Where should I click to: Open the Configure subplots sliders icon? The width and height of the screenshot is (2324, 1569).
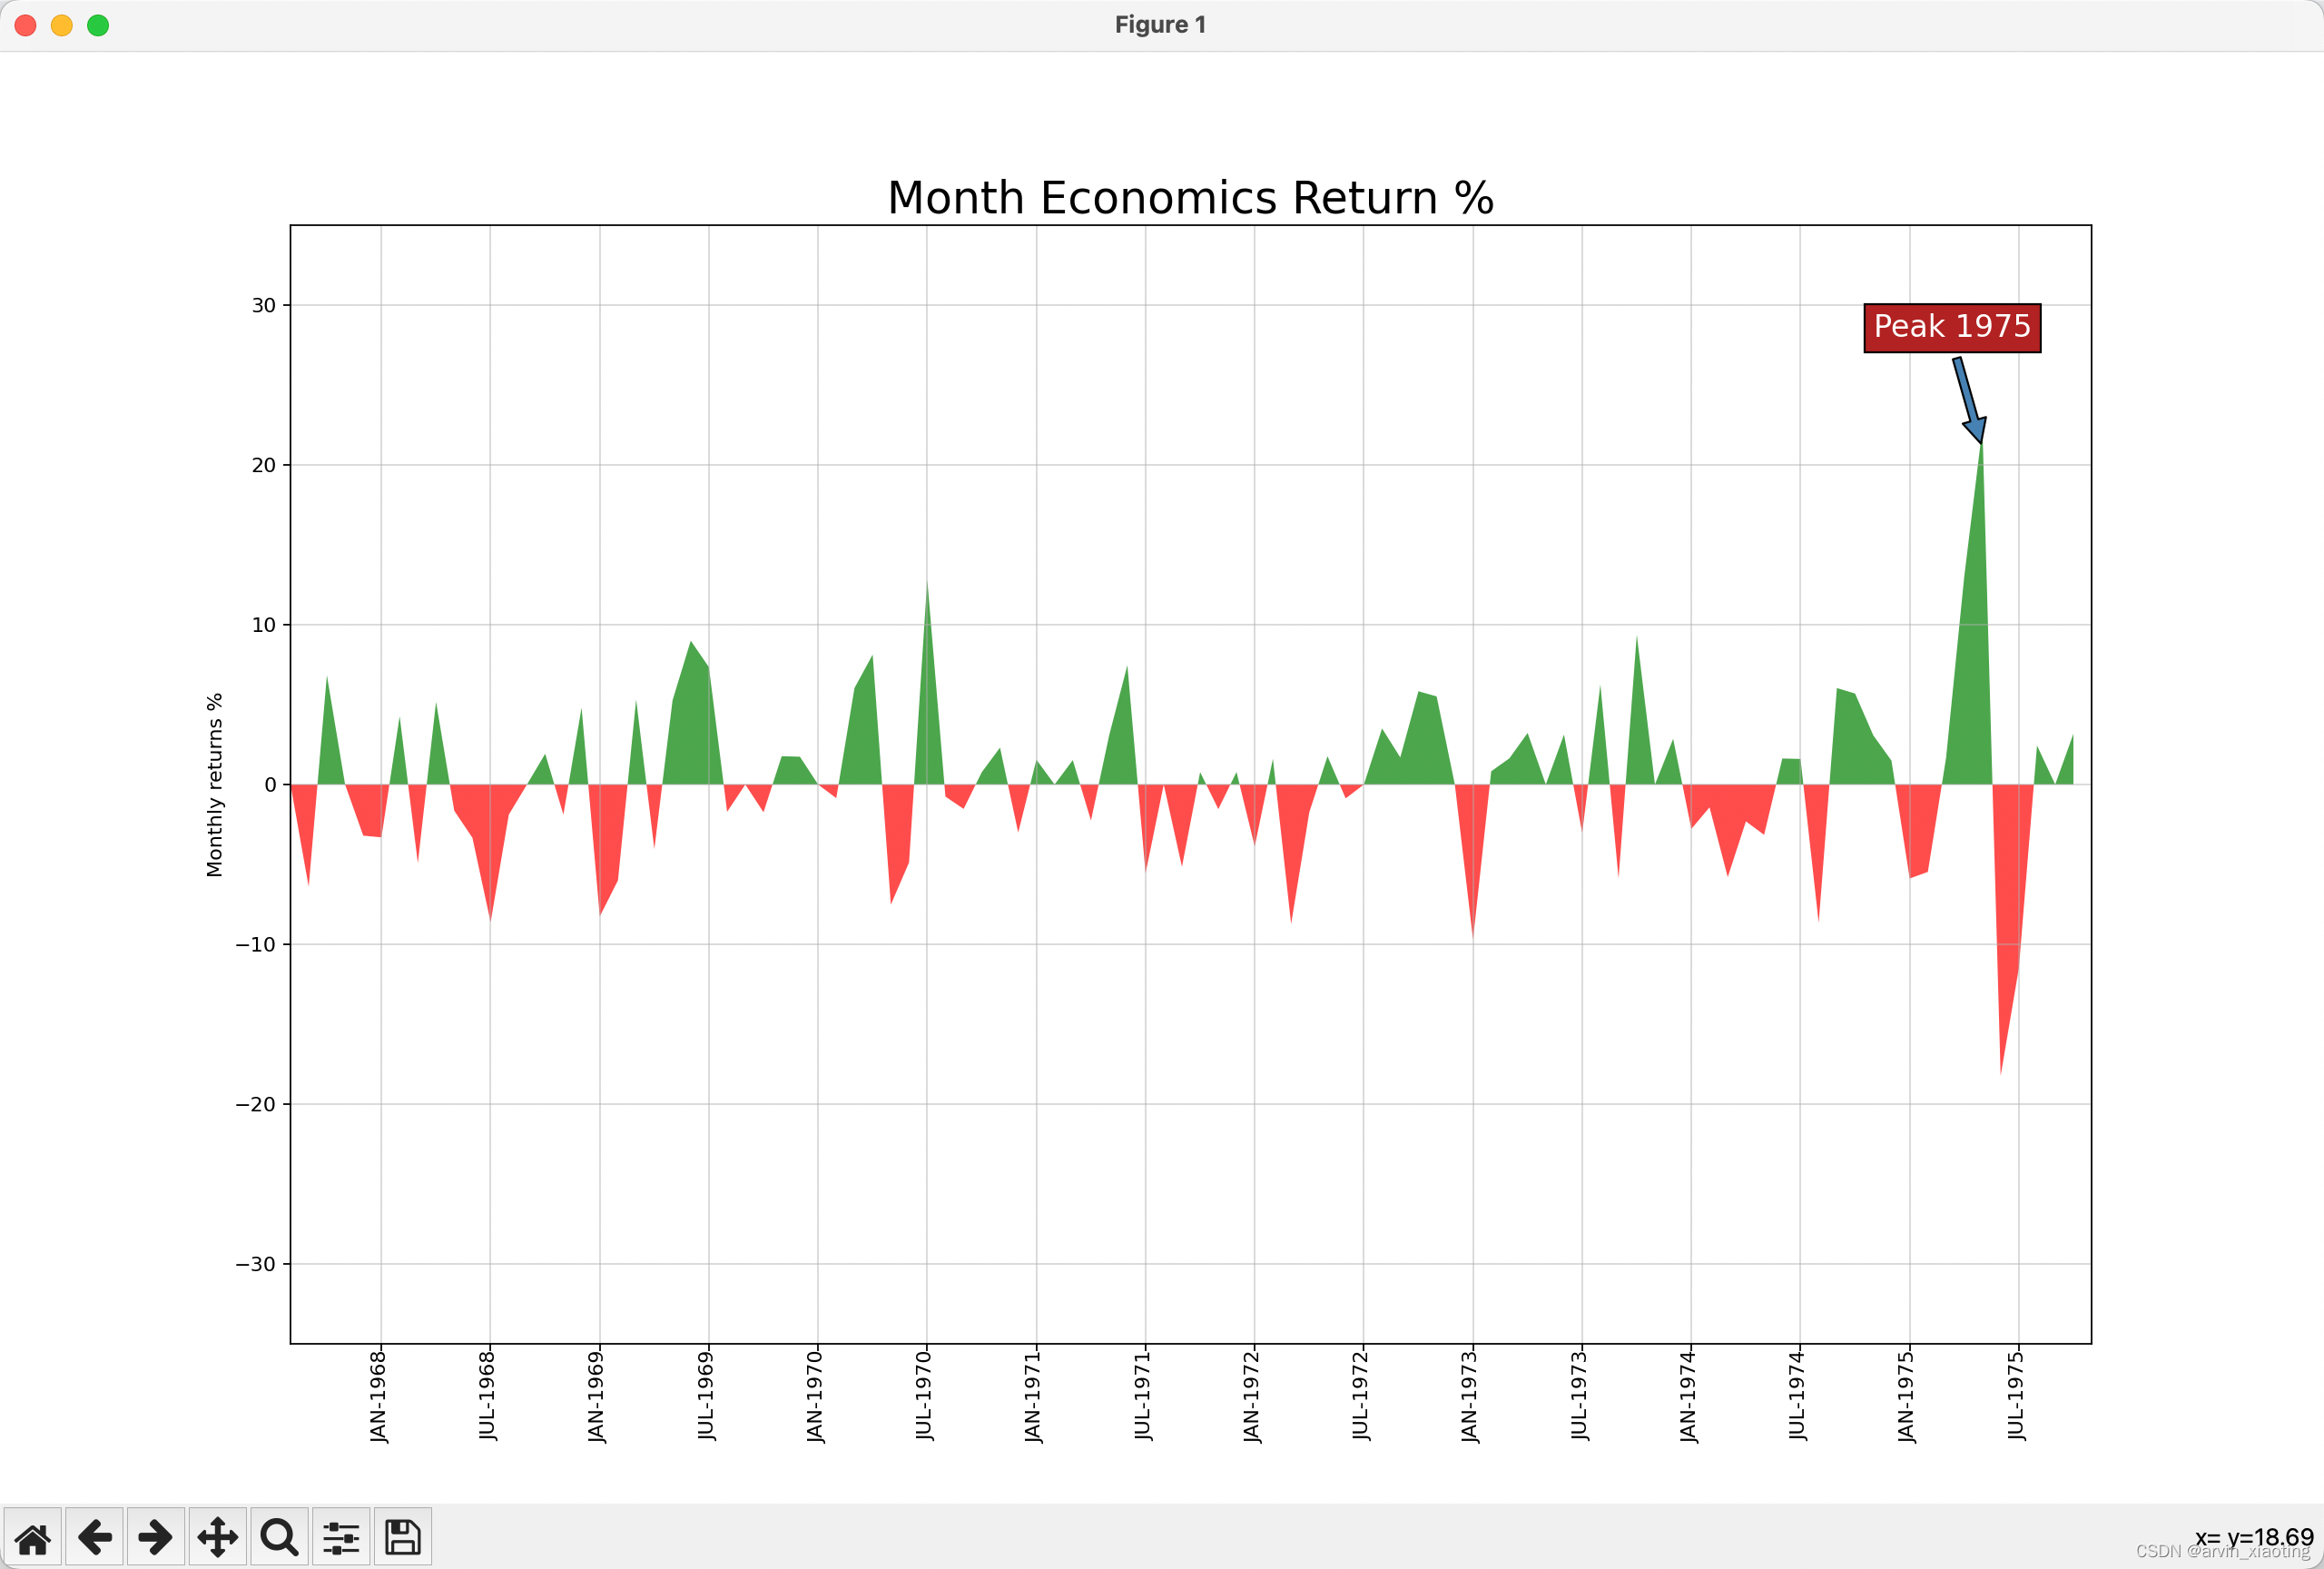click(x=341, y=1537)
